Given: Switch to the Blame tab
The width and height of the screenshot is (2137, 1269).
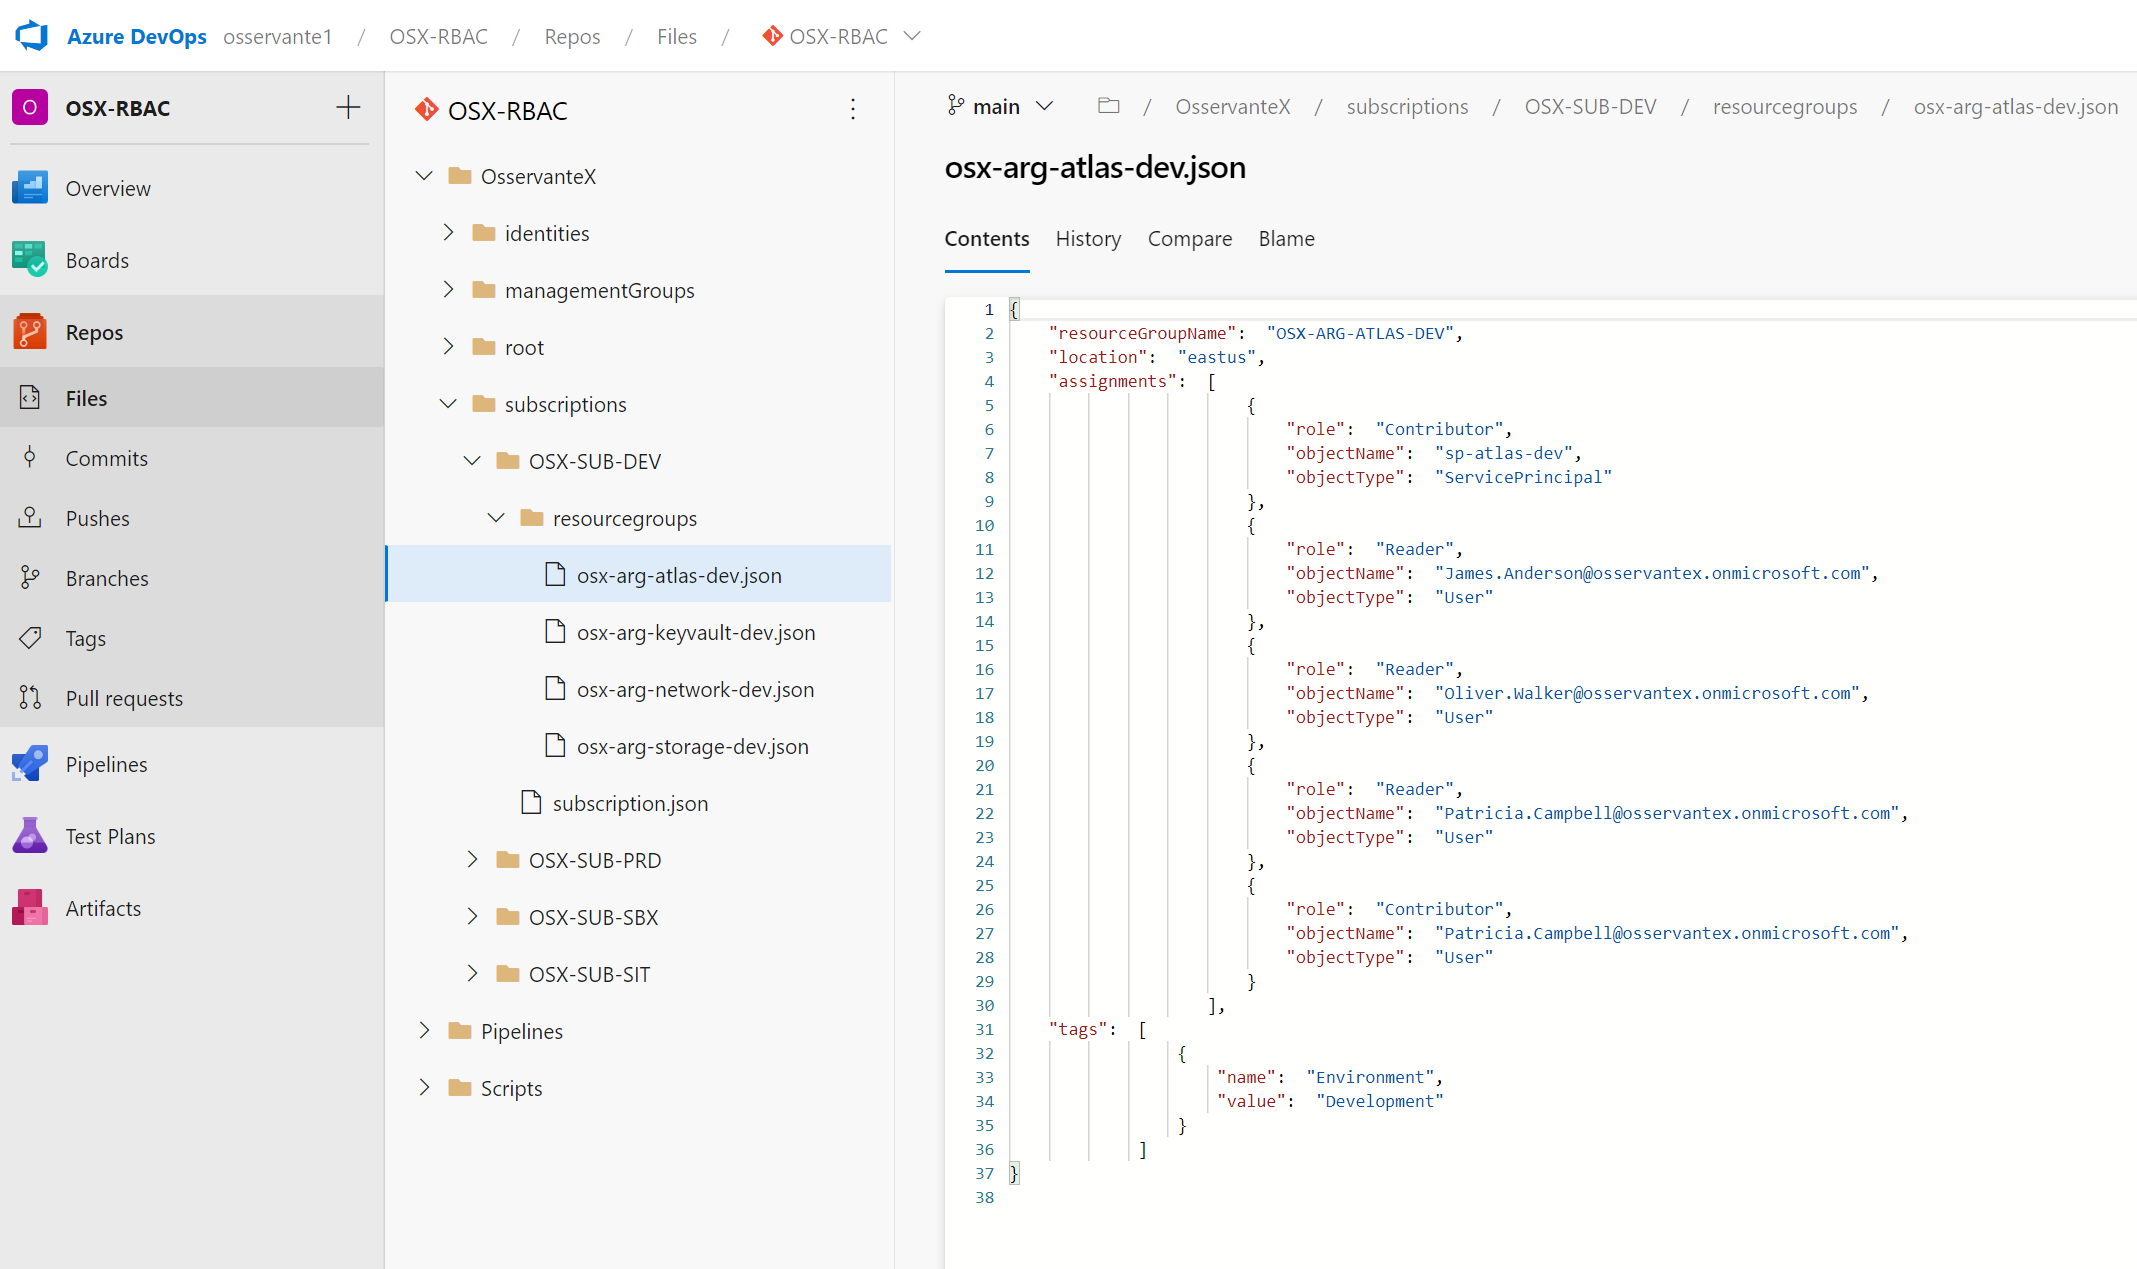Looking at the screenshot, I should pos(1287,239).
